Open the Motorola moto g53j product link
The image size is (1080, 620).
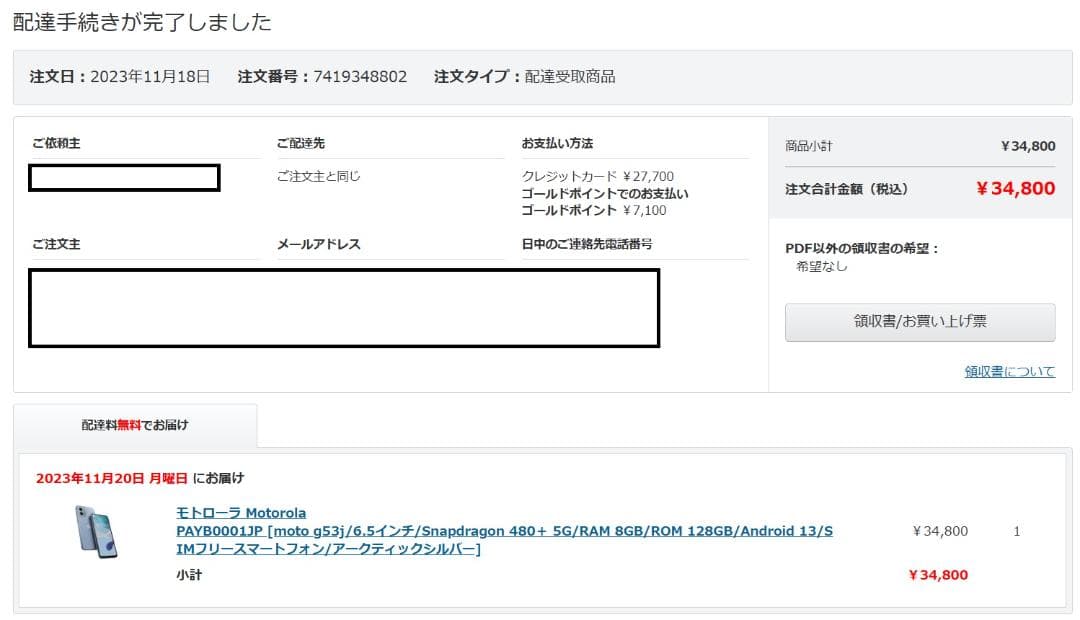pos(400,531)
